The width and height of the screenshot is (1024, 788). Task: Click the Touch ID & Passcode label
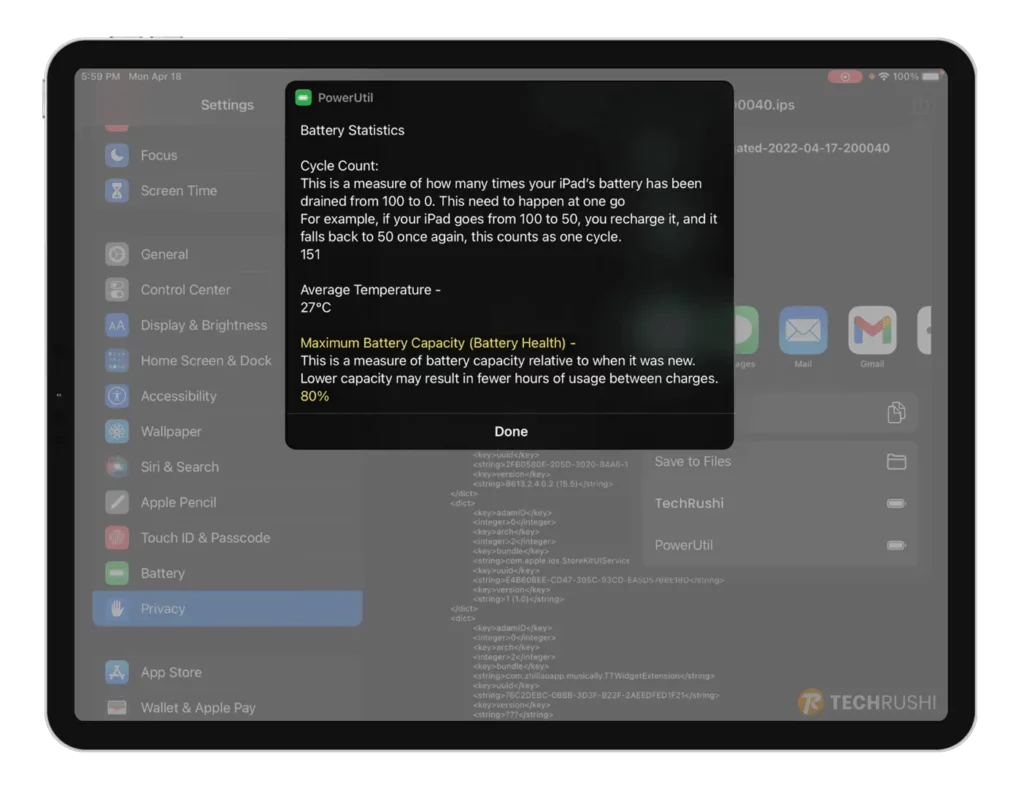[x=205, y=538]
